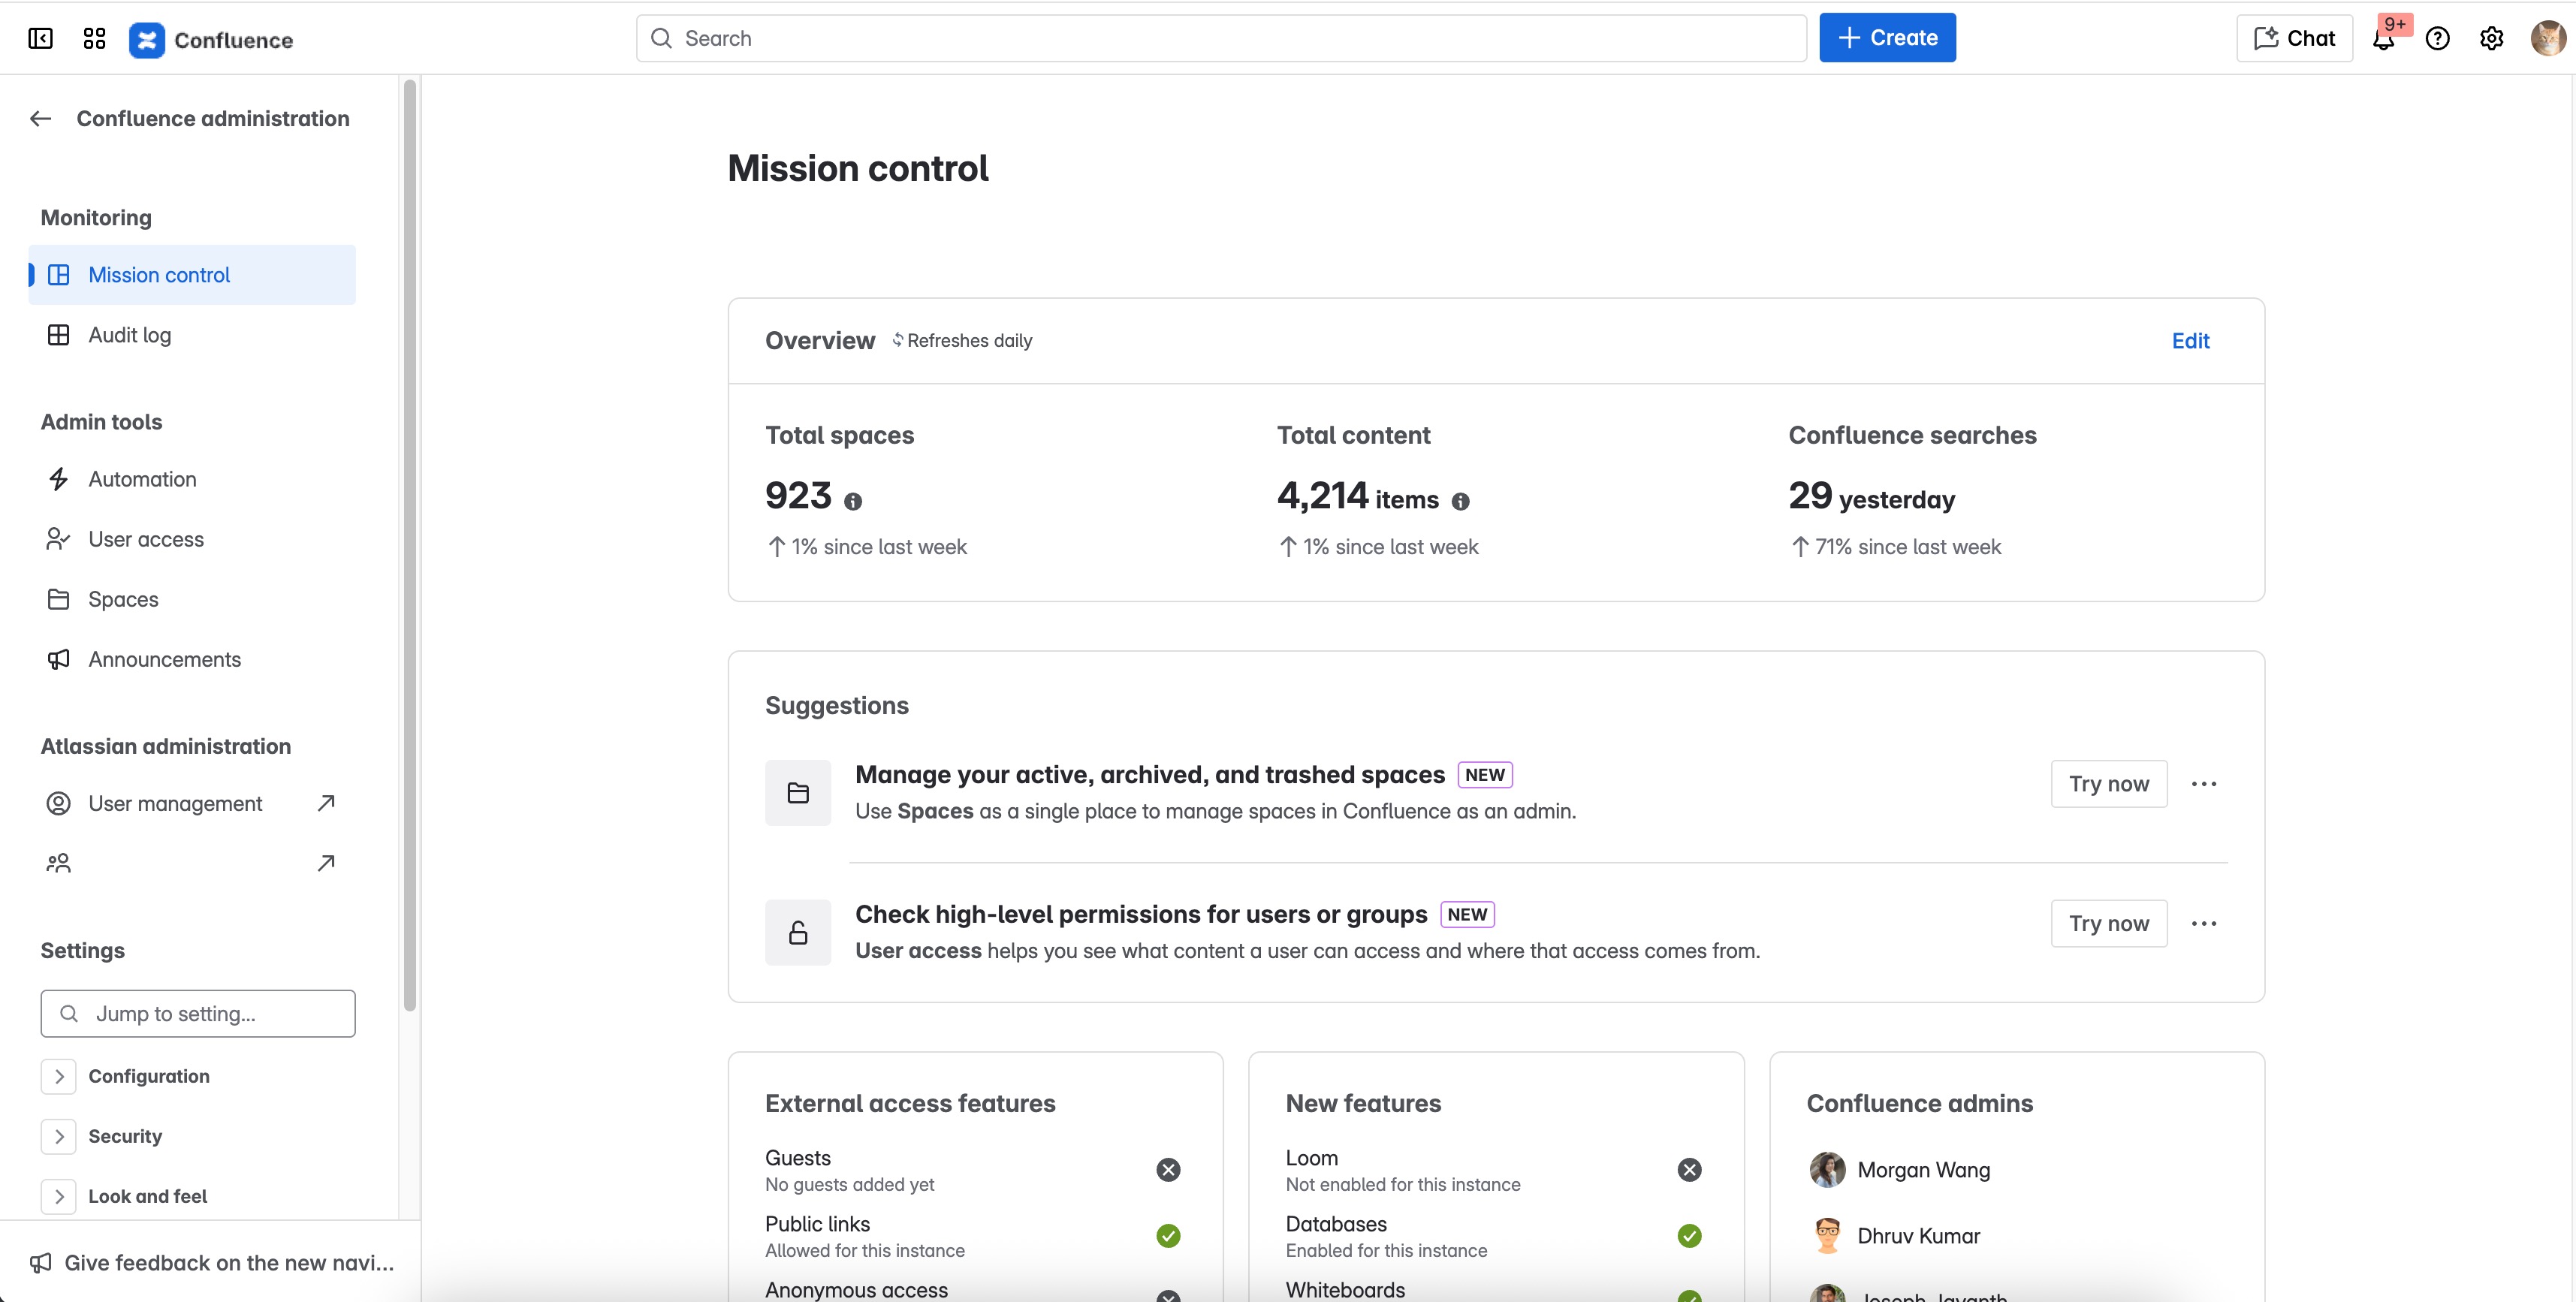
Task: Collapse the sidebar using top-left panel icon
Action: [40, 39]
